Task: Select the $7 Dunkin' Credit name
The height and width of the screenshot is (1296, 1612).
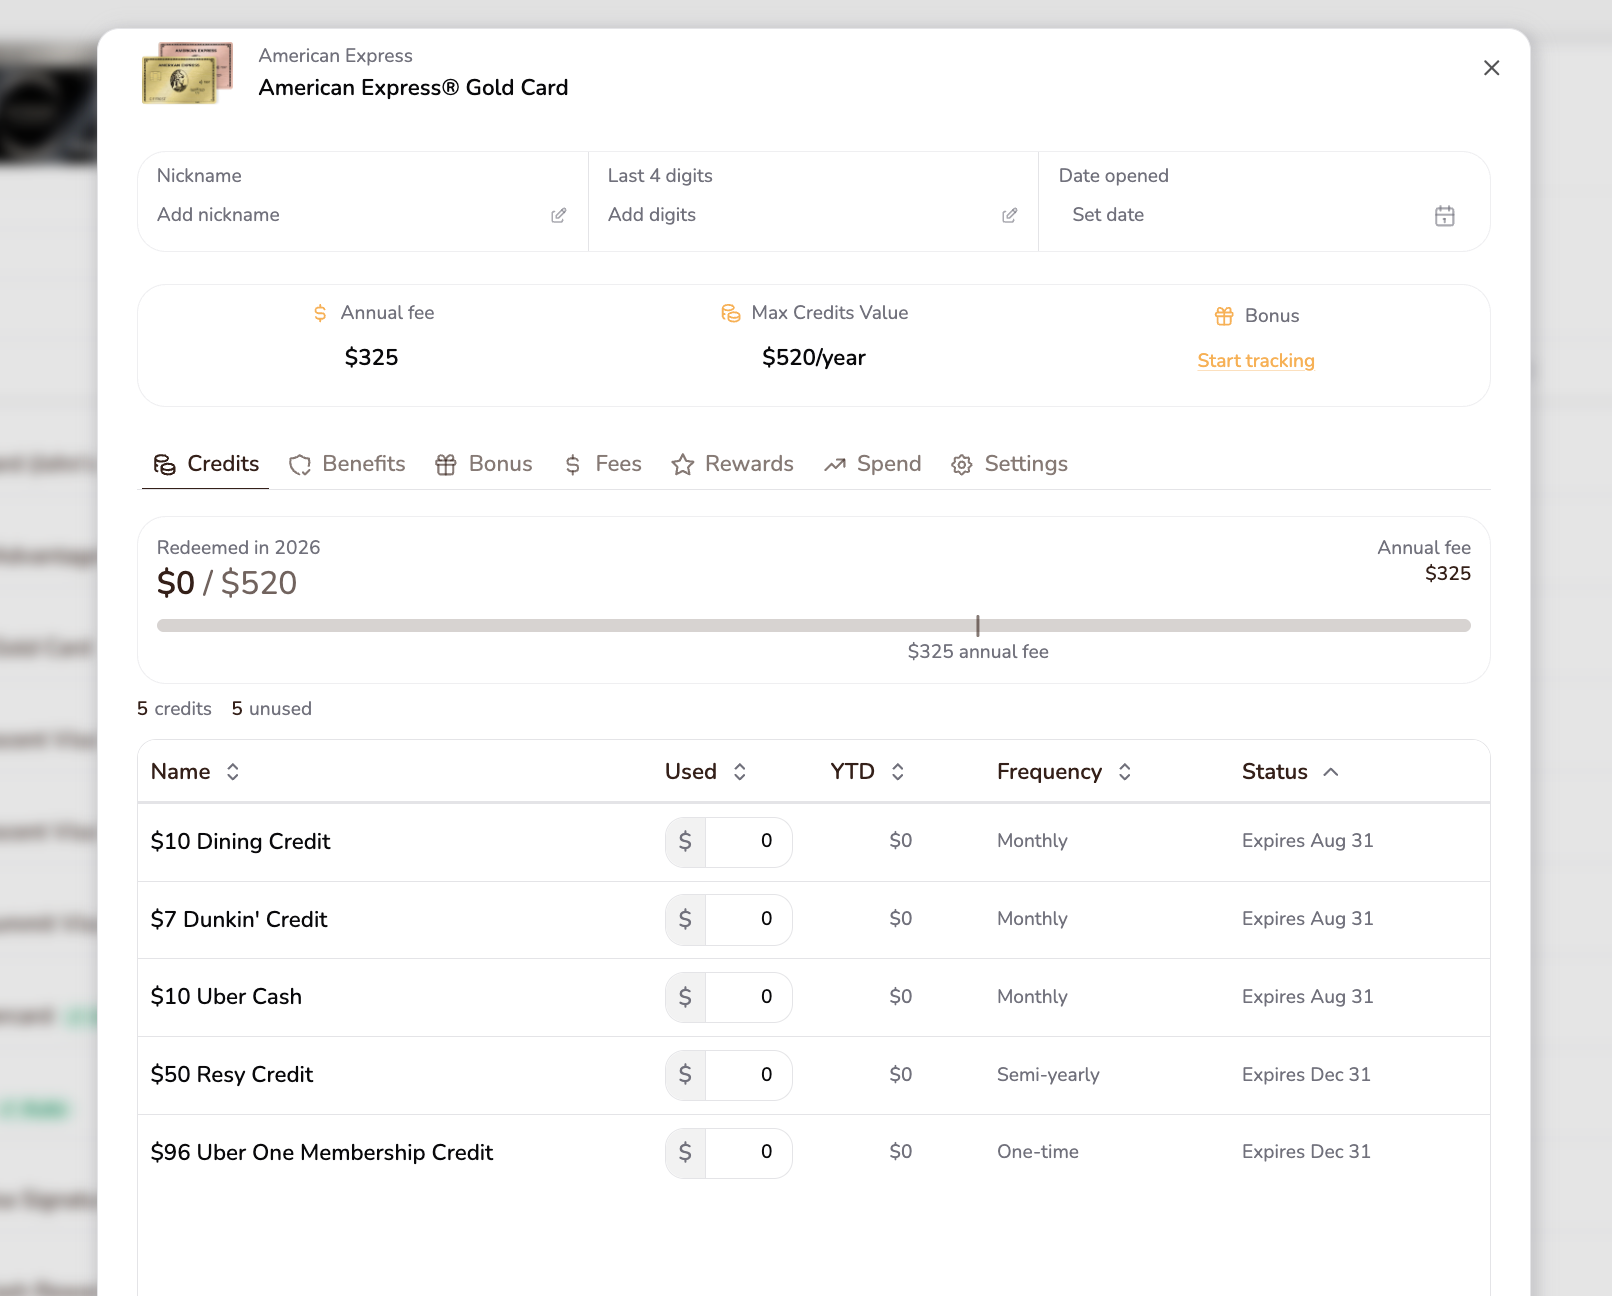Action: (239, 920)
